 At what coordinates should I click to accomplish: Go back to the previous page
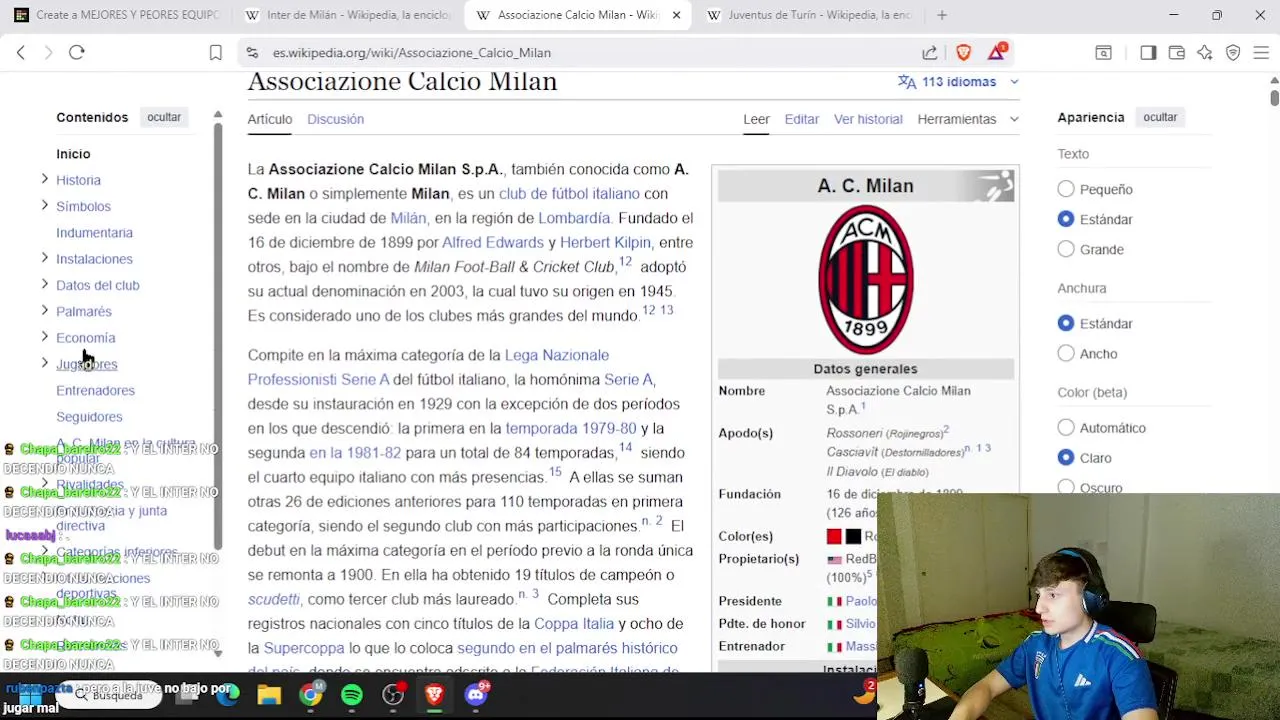click(x=21, y=53)
